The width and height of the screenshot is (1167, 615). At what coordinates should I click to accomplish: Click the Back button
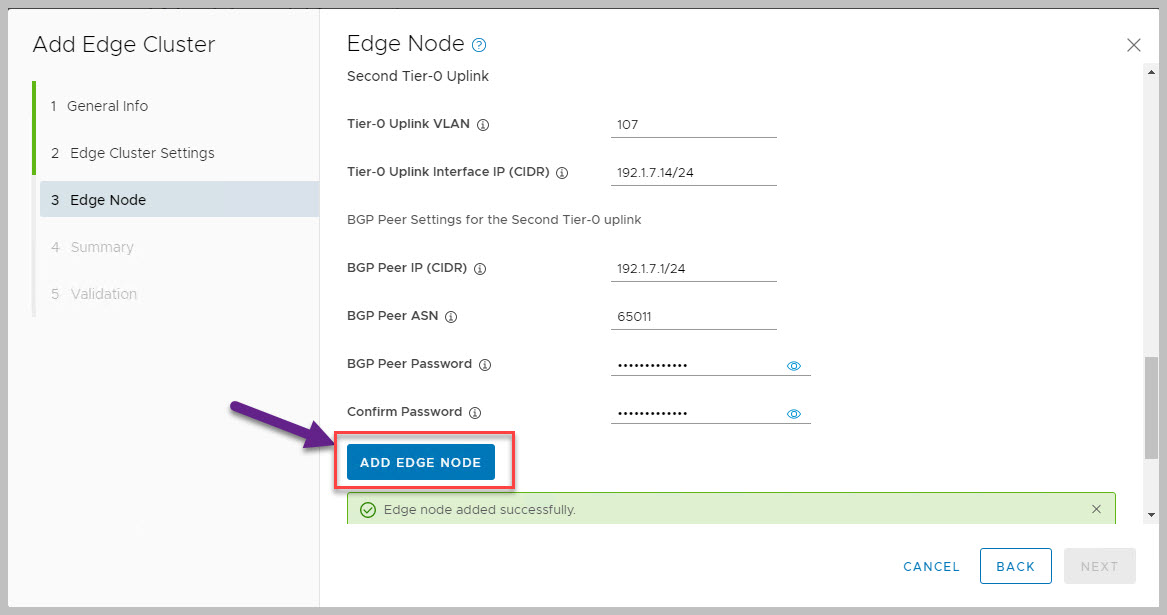[1015, 566]
